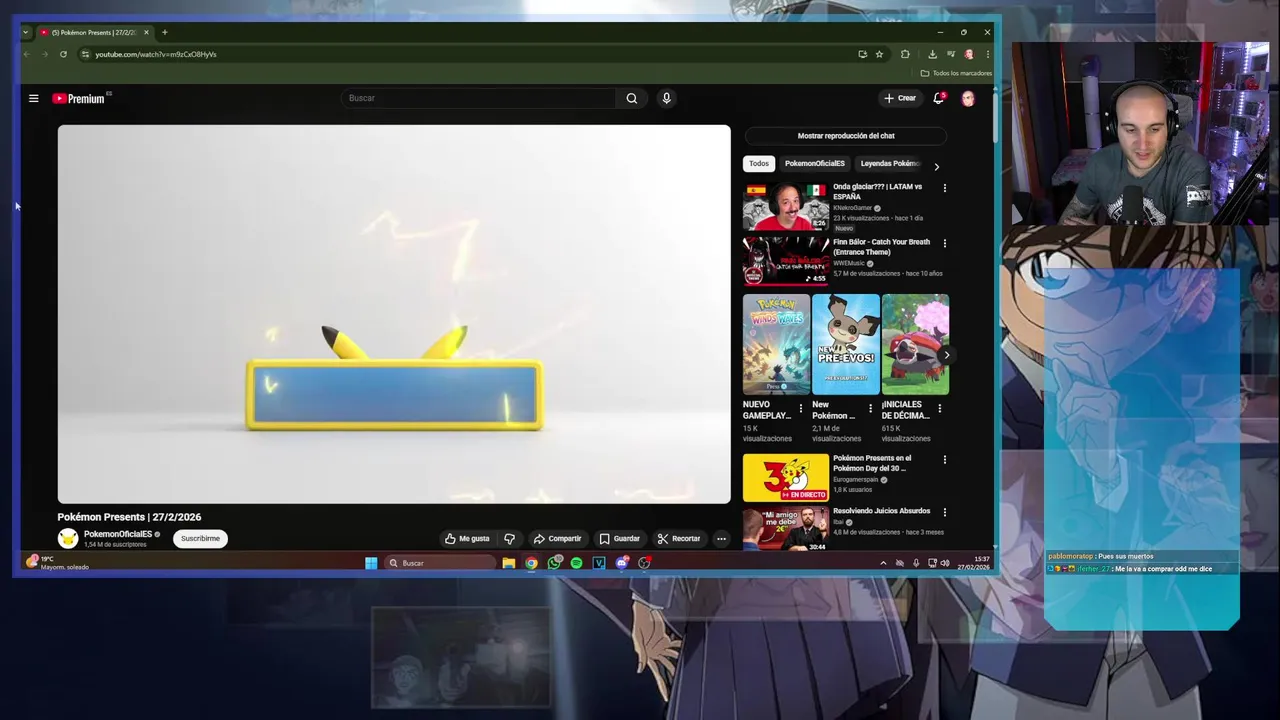This screenshot has width=1280, height=720.
Task: Save video with Guardar button
Action: point(619,539)
